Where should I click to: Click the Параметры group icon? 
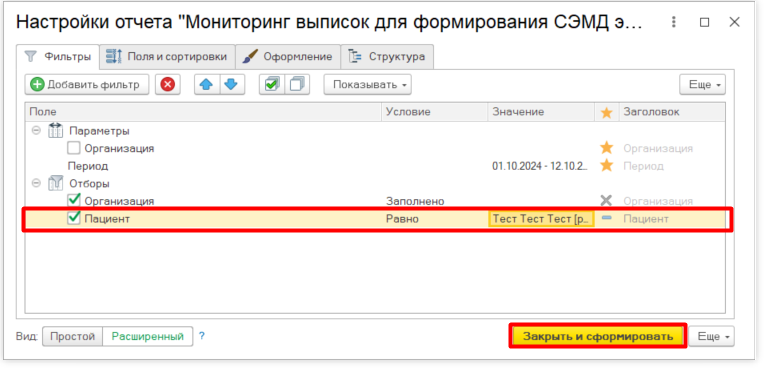[x=55, y=131]
